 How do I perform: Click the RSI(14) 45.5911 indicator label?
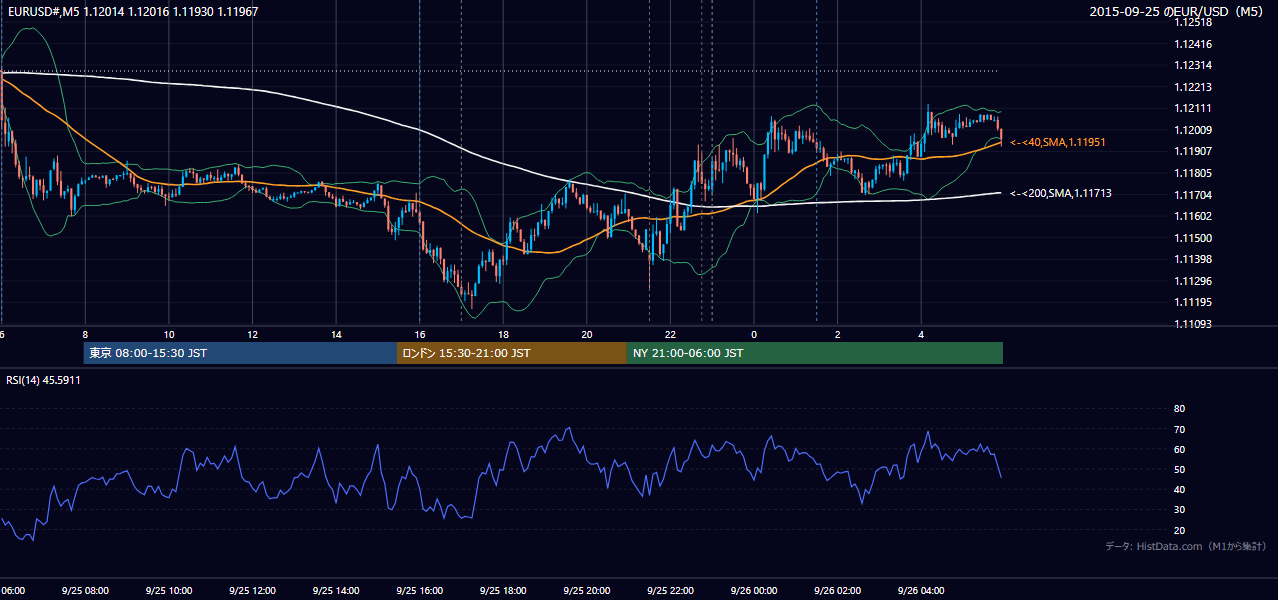(x=43, y=380)
